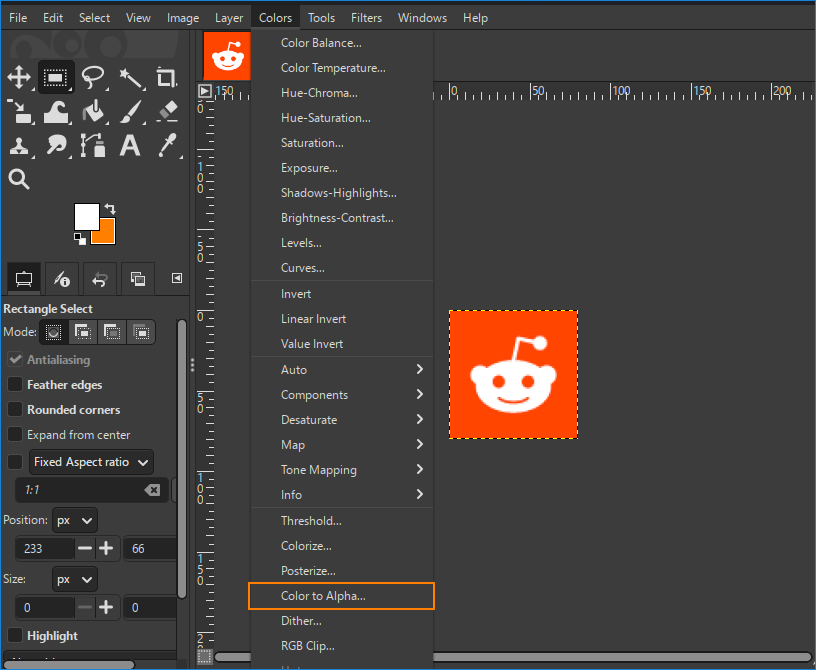Open the Fixed Aspect ratio dropdown
This screenshot has height=670, width=816.
point(91,462)
